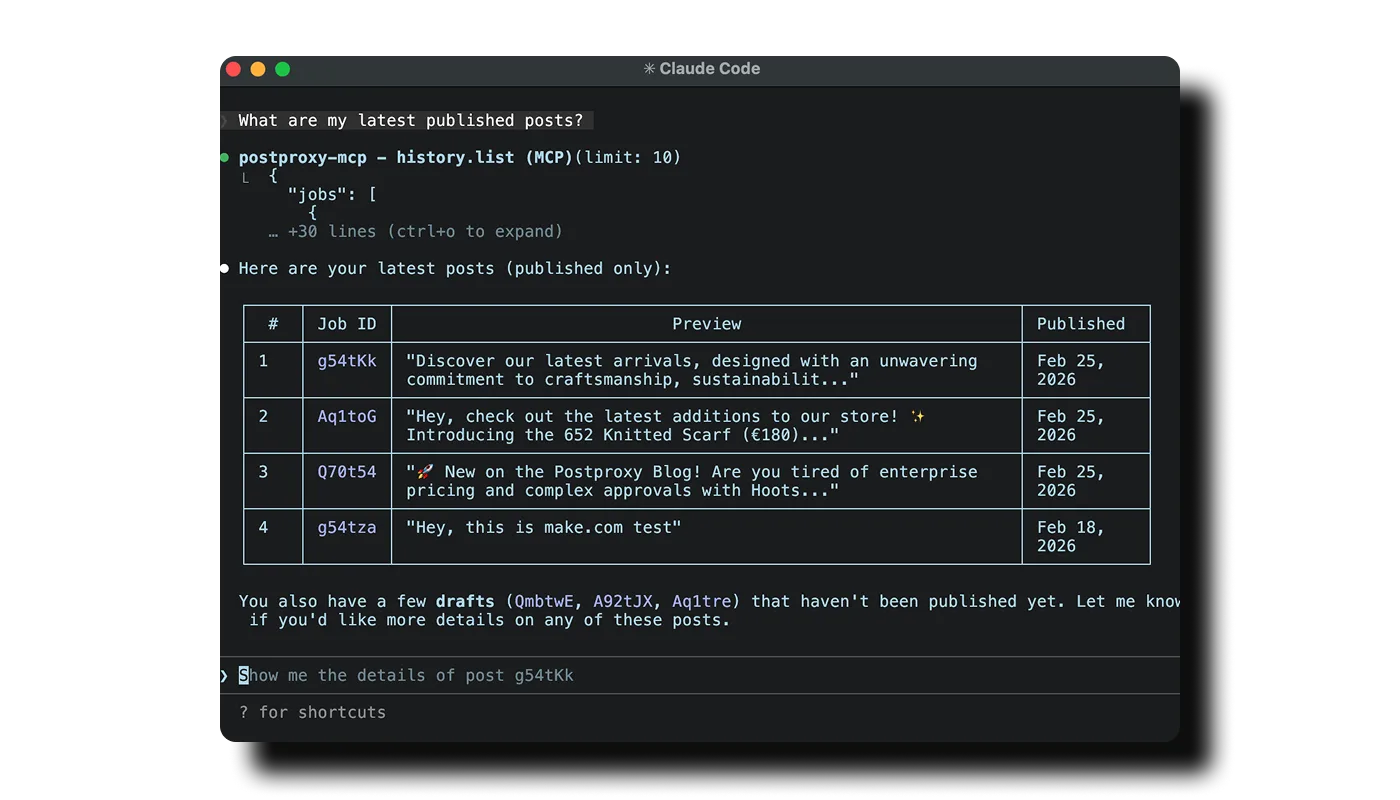Click the '? for shortcuts' hint
Viewport: 1400px width, 800px height.
pos(312,713)
